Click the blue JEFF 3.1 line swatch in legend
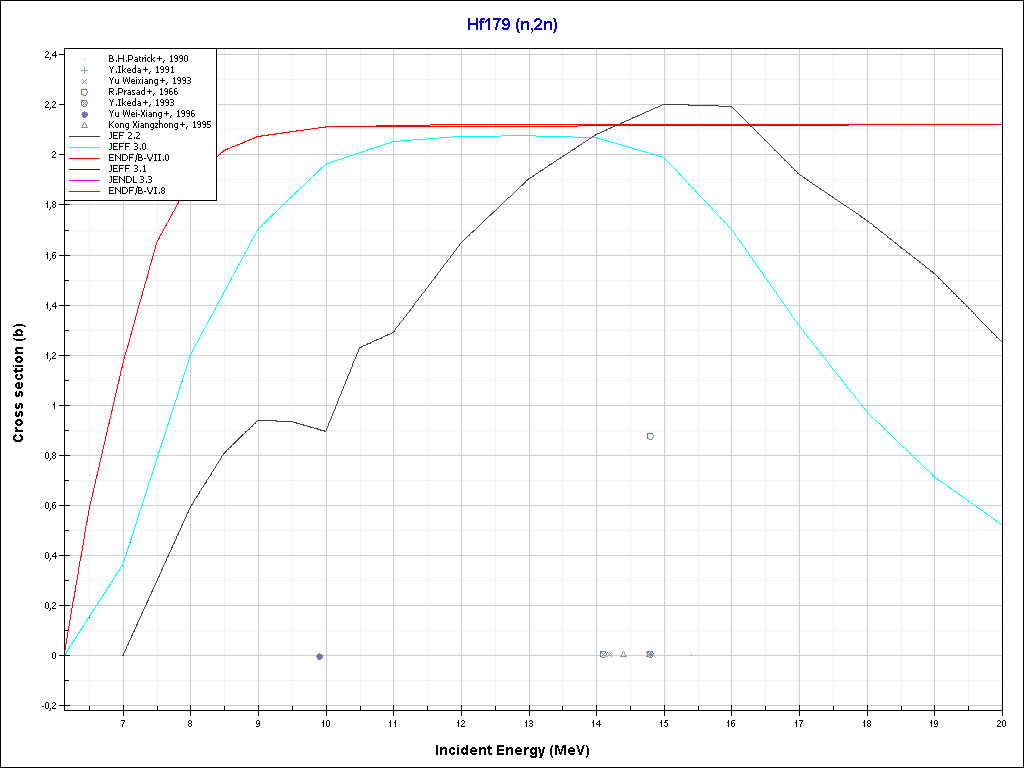1024x768 pixels. [85, 169]
